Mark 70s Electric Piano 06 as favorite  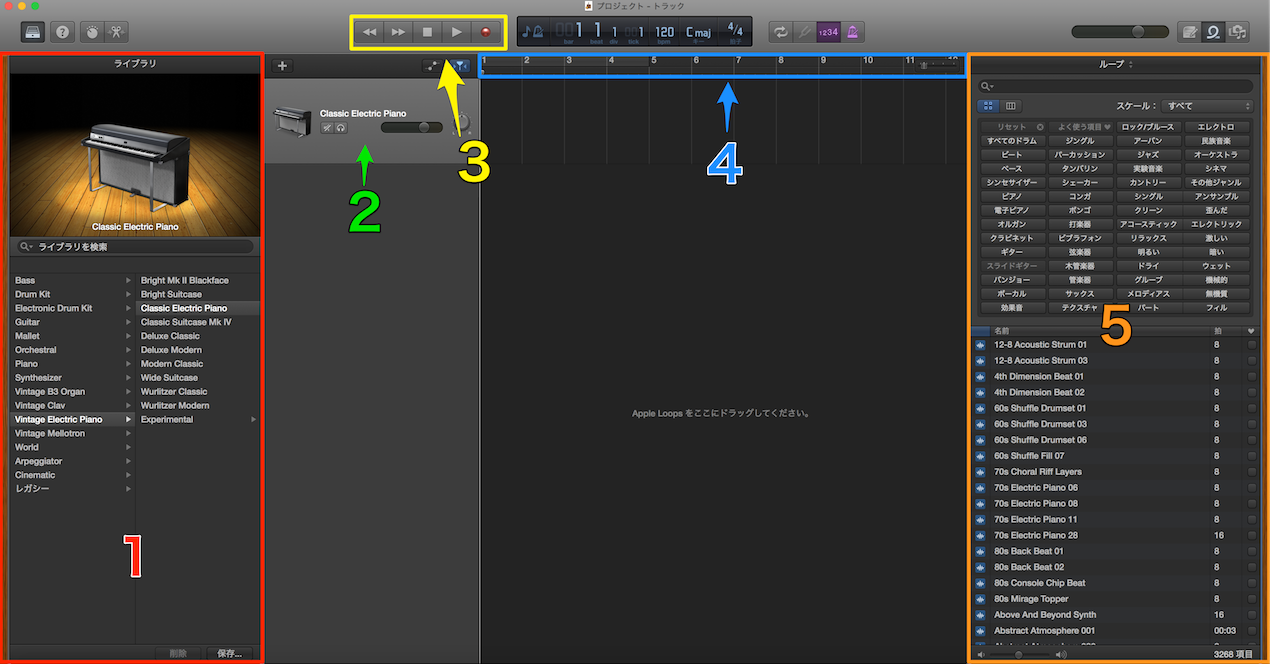point(1250,488)
